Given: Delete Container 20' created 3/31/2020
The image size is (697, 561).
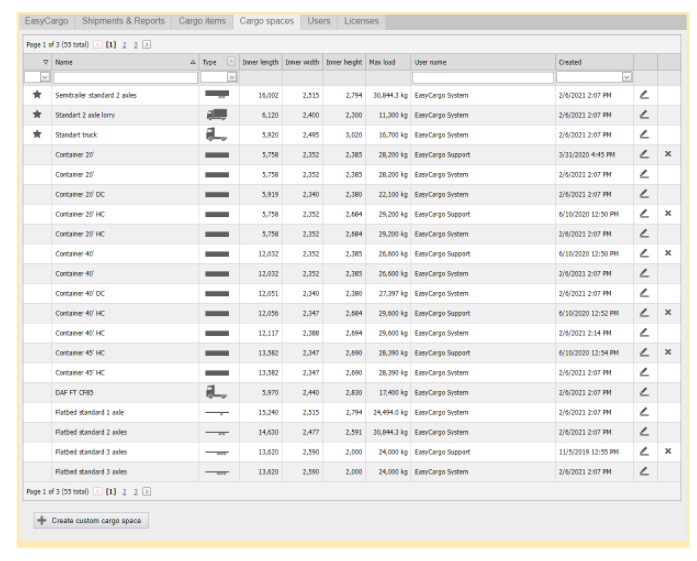Looking at the screenshot, I should [x=668, y=154].
